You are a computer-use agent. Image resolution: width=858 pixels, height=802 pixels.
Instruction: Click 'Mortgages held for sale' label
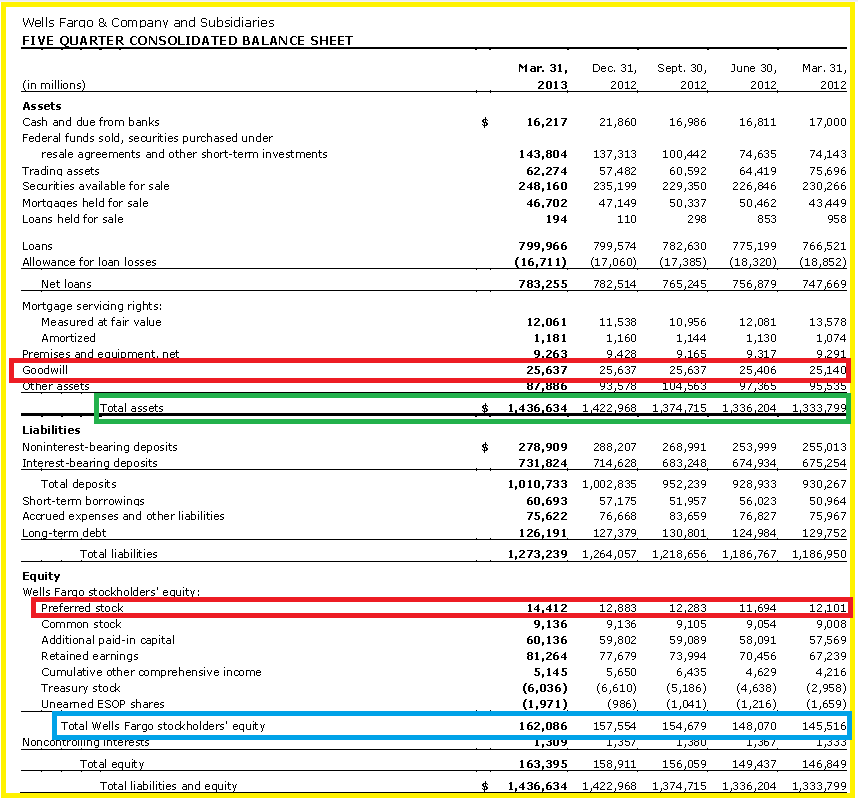point(85,203)
